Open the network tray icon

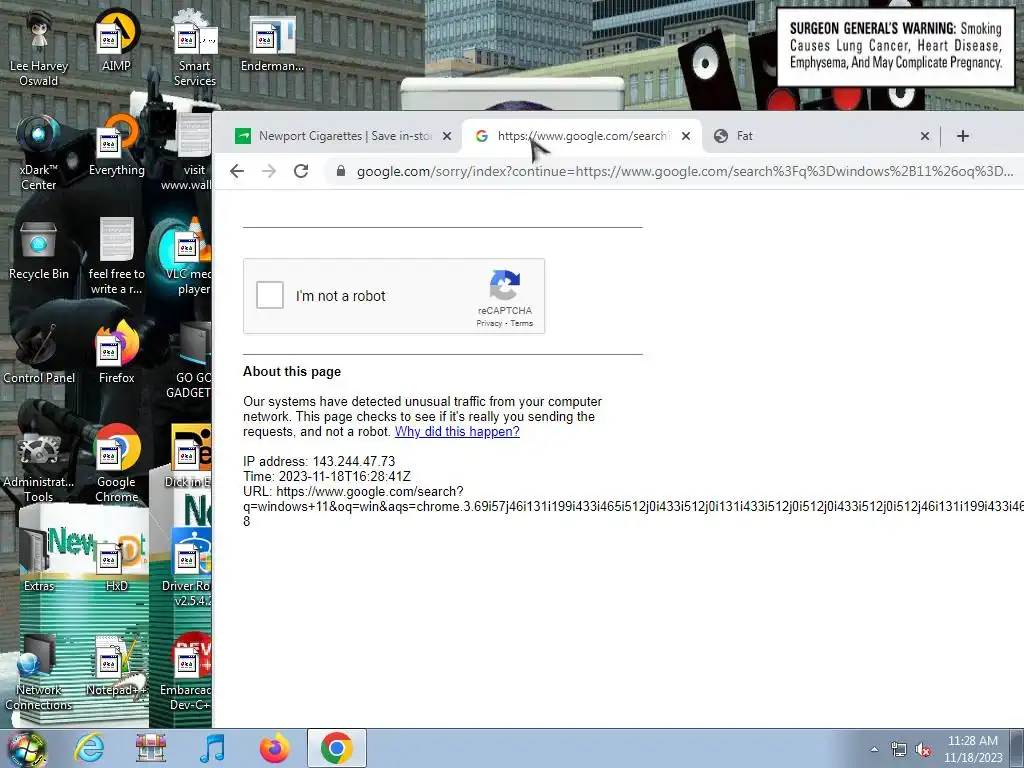click(x=899, y=750)
